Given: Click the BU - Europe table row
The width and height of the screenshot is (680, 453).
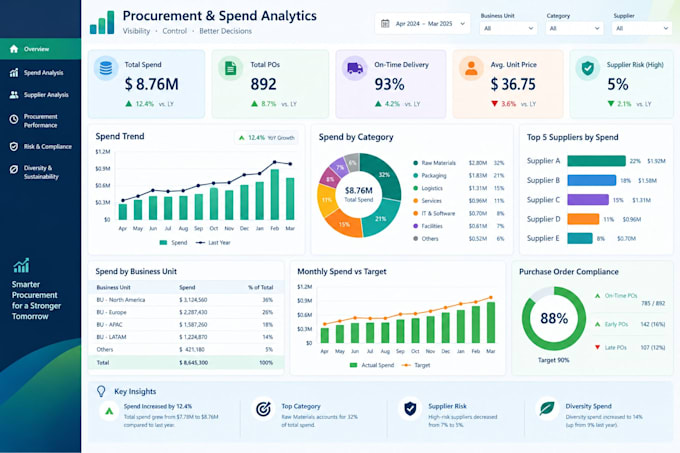Looking at the screenshot, I should click(186, 312).
